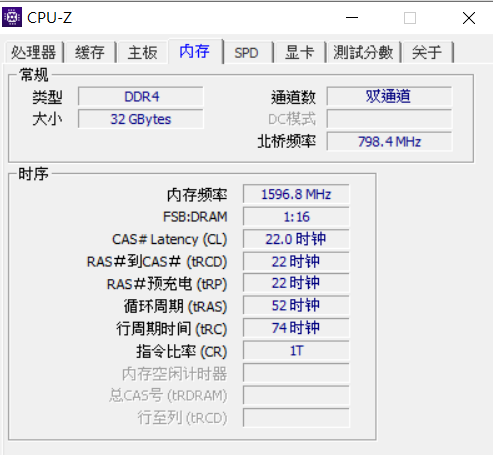Click the 52 时钟 tRAS value
This screenshot has height=455, width=493.
pos(296,306)
